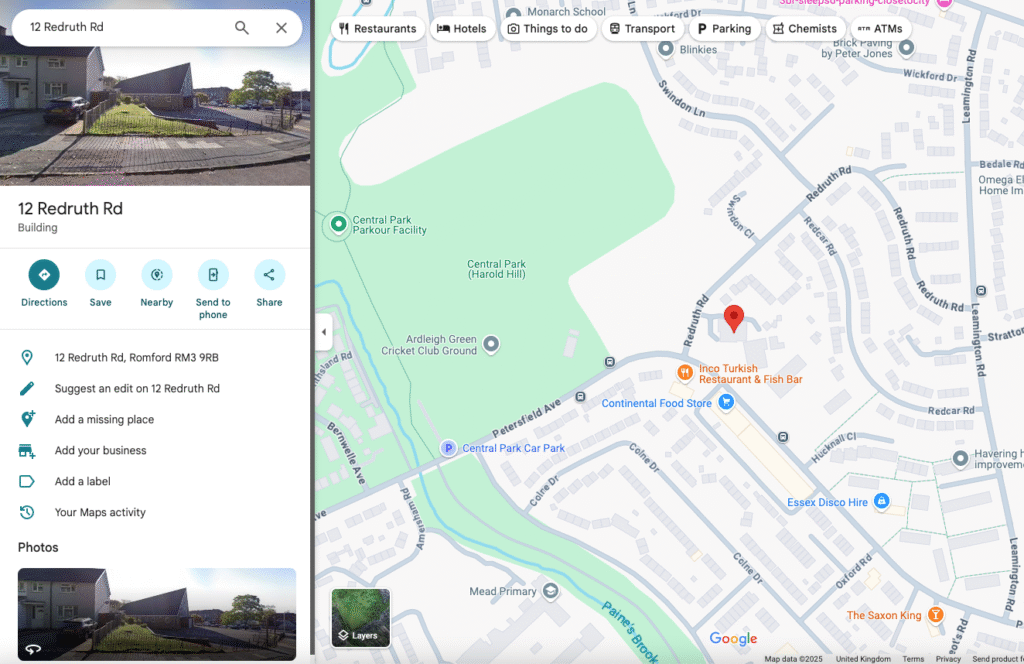The width and height of the screenshot is (1024, 664).
Task: Clear the search box with X
Action: [281, 27]
